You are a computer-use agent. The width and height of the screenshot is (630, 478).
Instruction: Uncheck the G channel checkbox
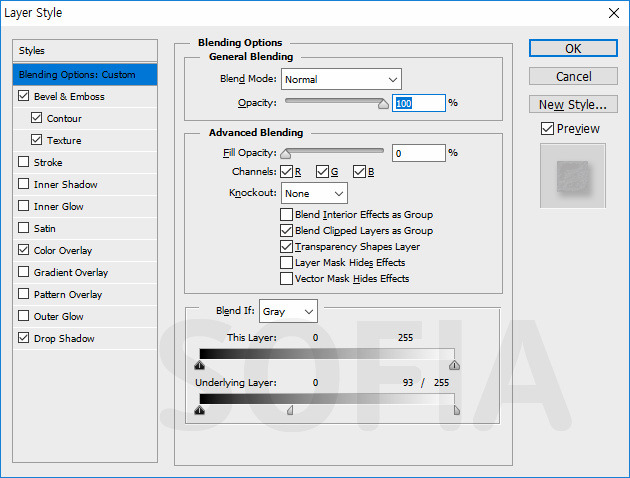coord(322,172)
